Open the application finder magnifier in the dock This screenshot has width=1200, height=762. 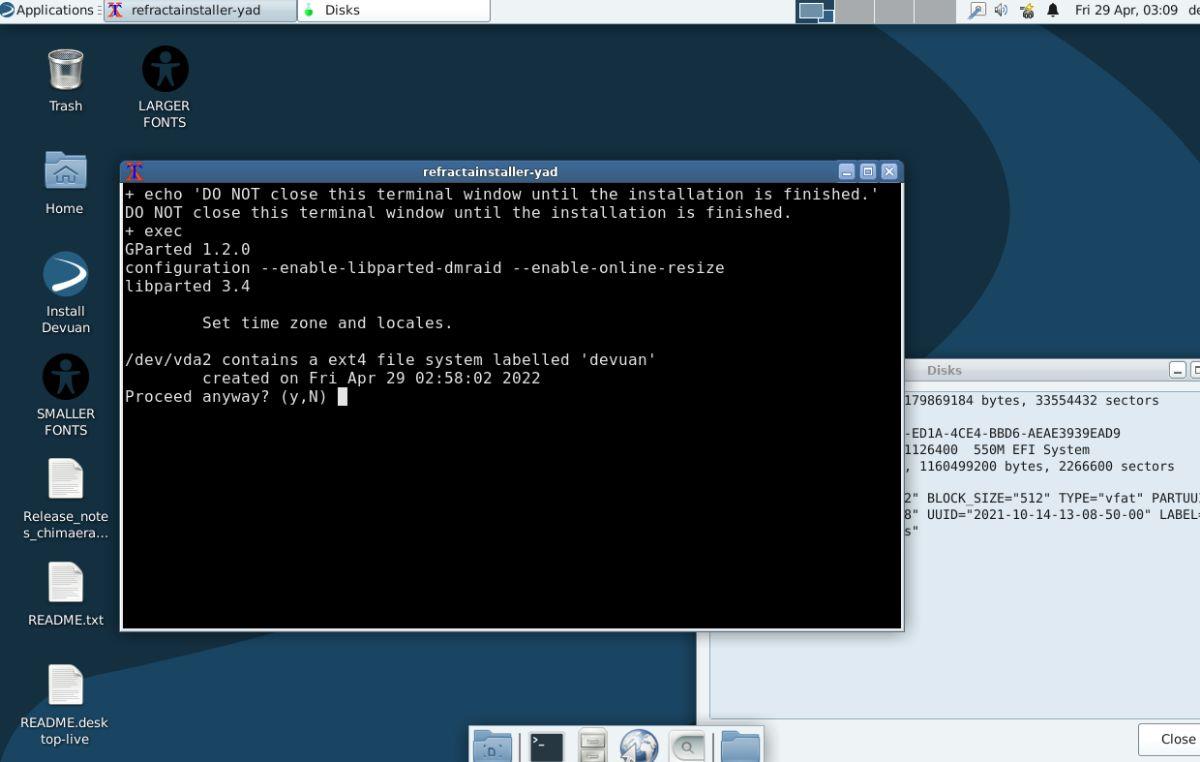click(687, 744)
